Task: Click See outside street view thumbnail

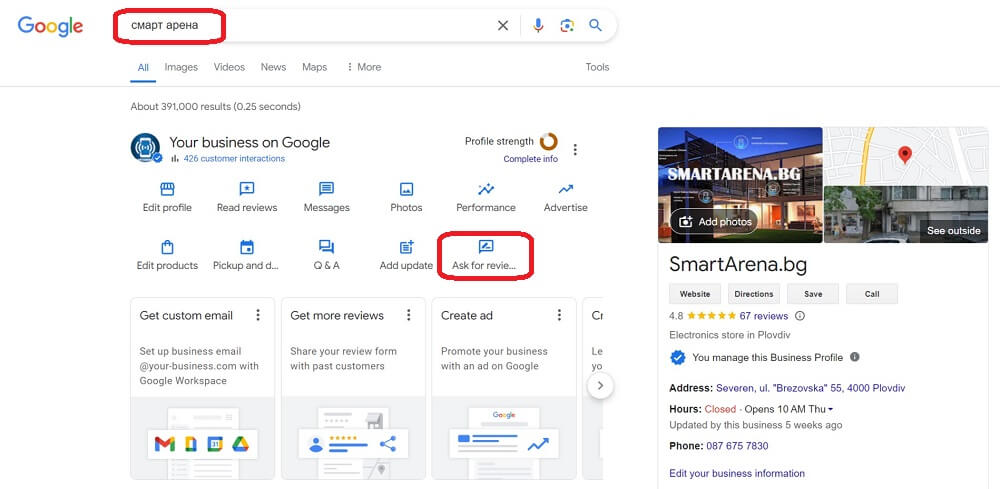Action: point(906,214)
